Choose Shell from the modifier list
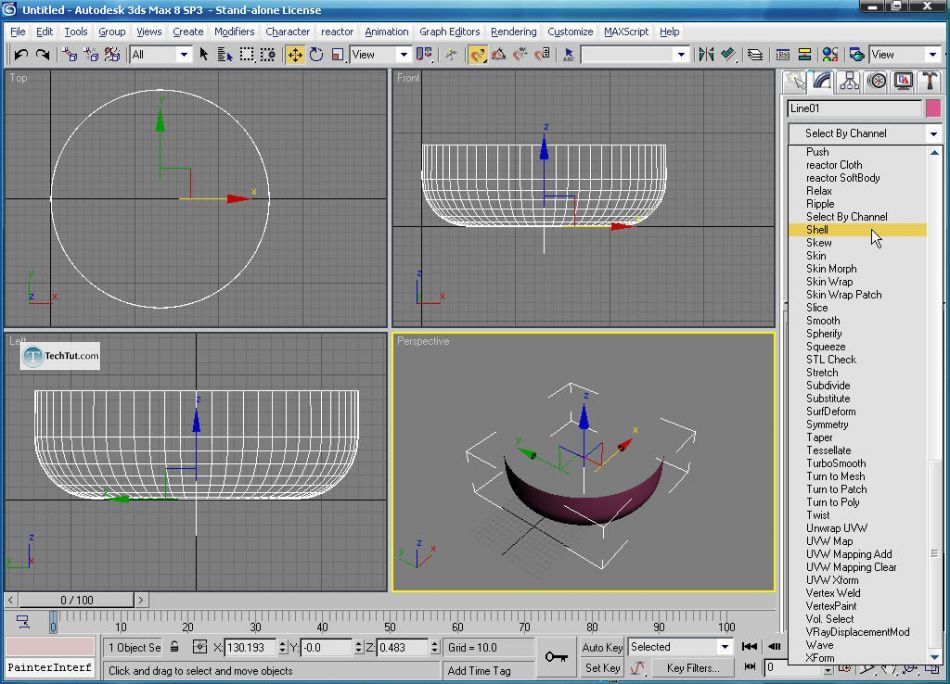This screenshot has height=684, width=950. [x=857, y=230]
